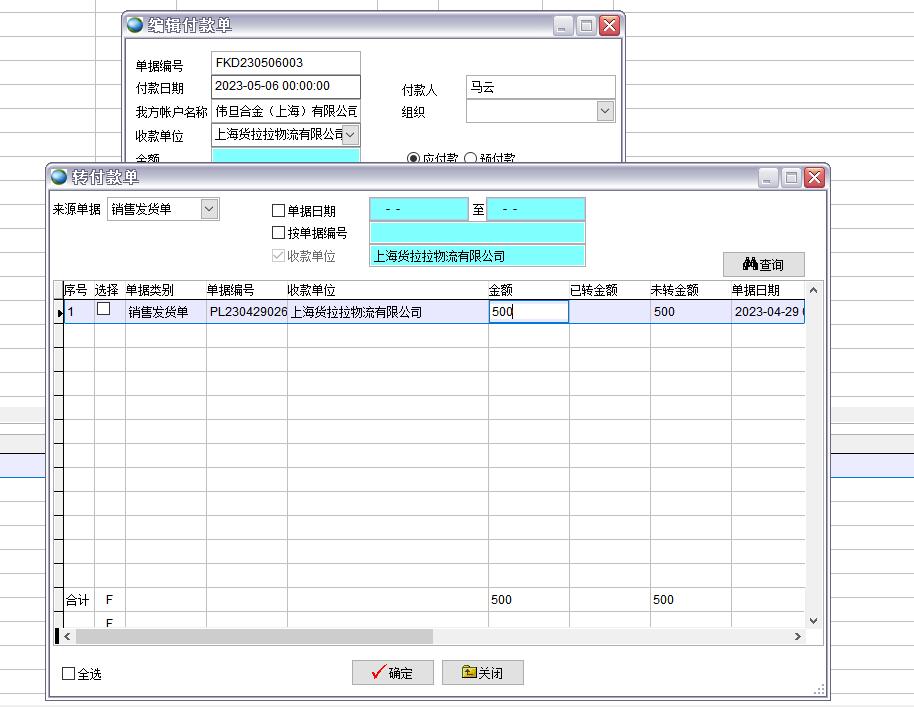Expand the 收款单位 dropdown in payment form
The width and height of the screenshot is (914, 707).
[x=351, y=134]
